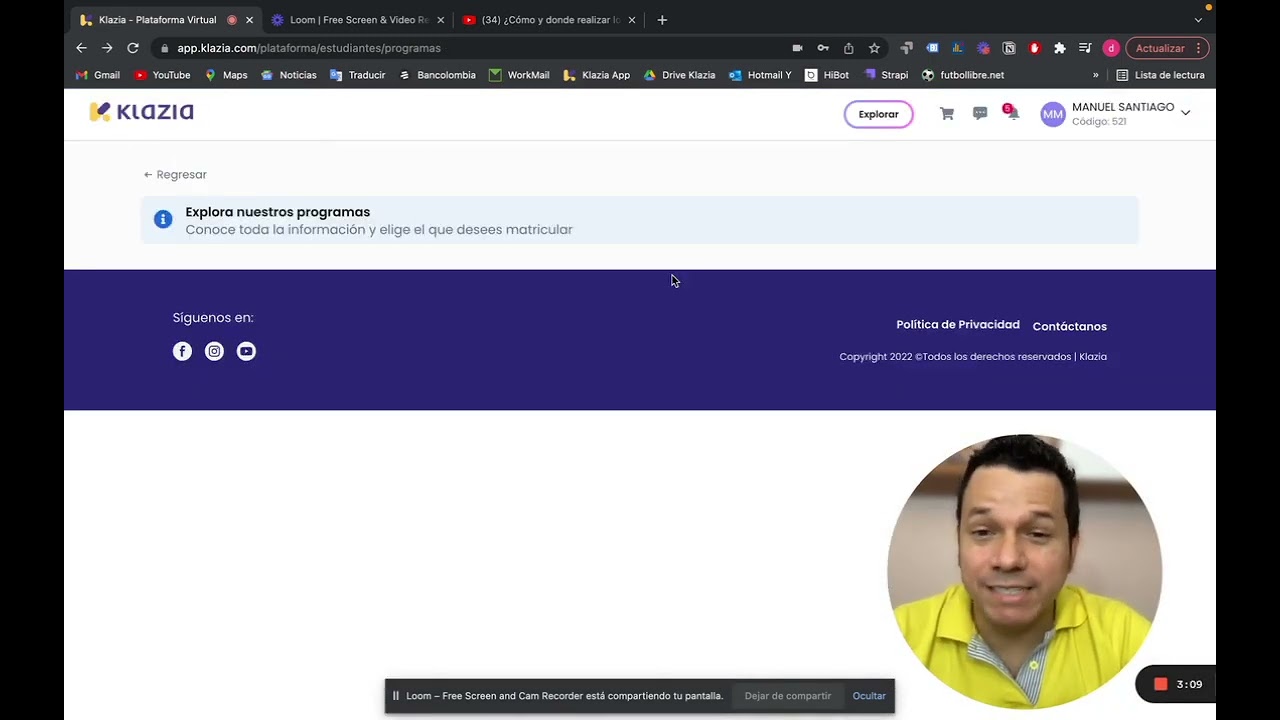Open the Contáctanos link
The height and width of the screenshot is (720, 1280).
1069,326
